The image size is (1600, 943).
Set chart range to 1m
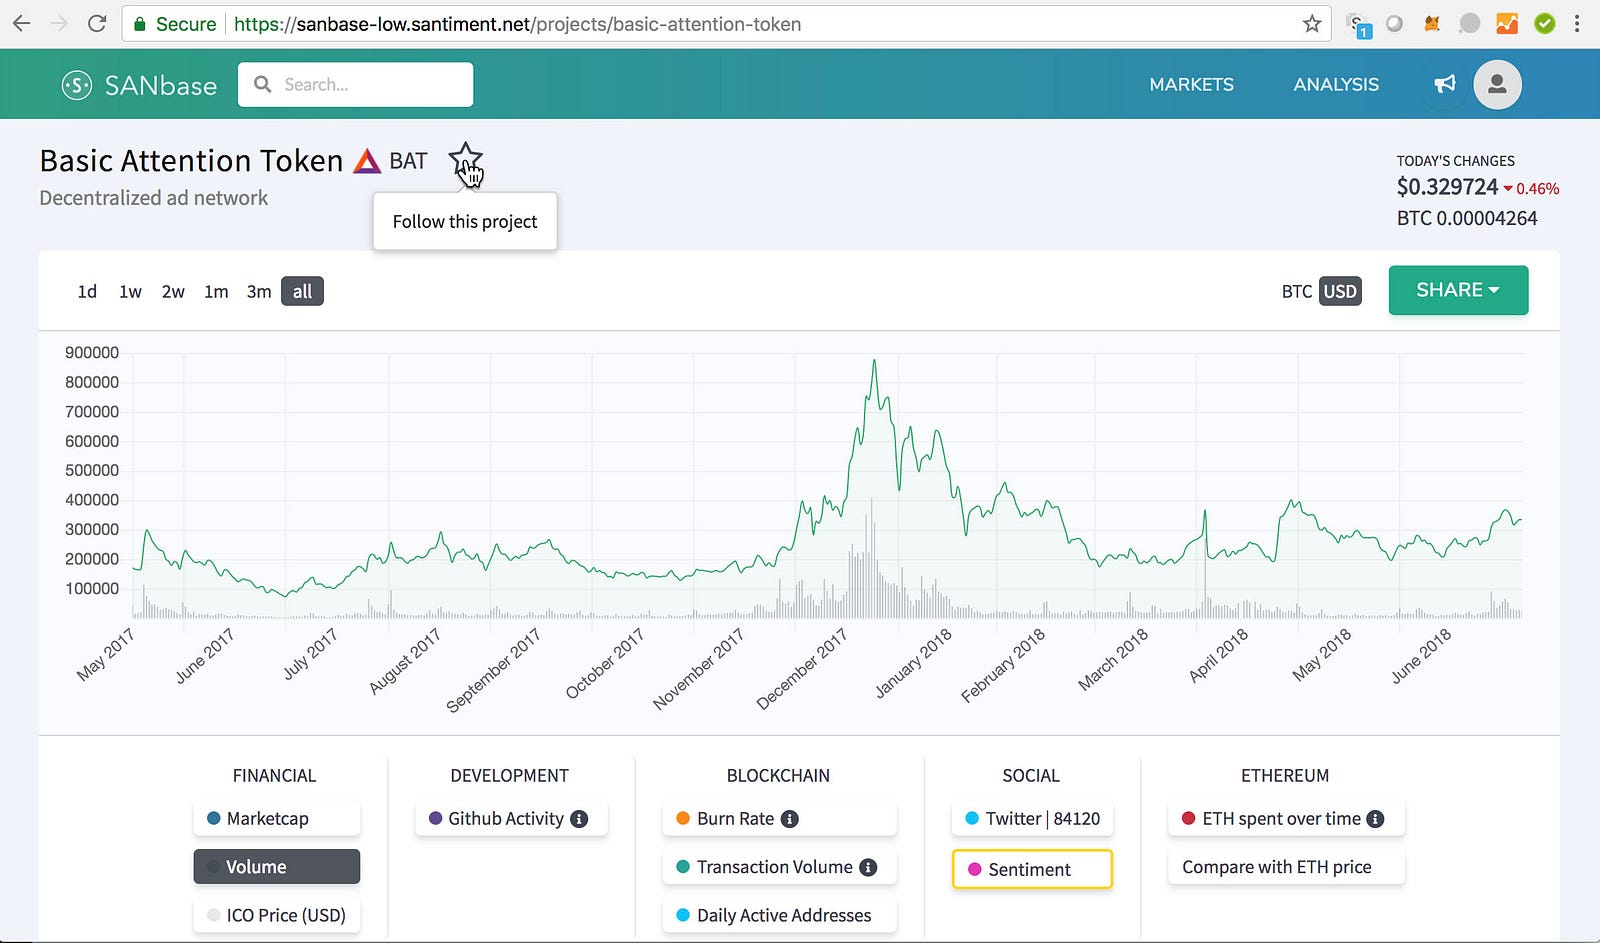tap(216, 291)
